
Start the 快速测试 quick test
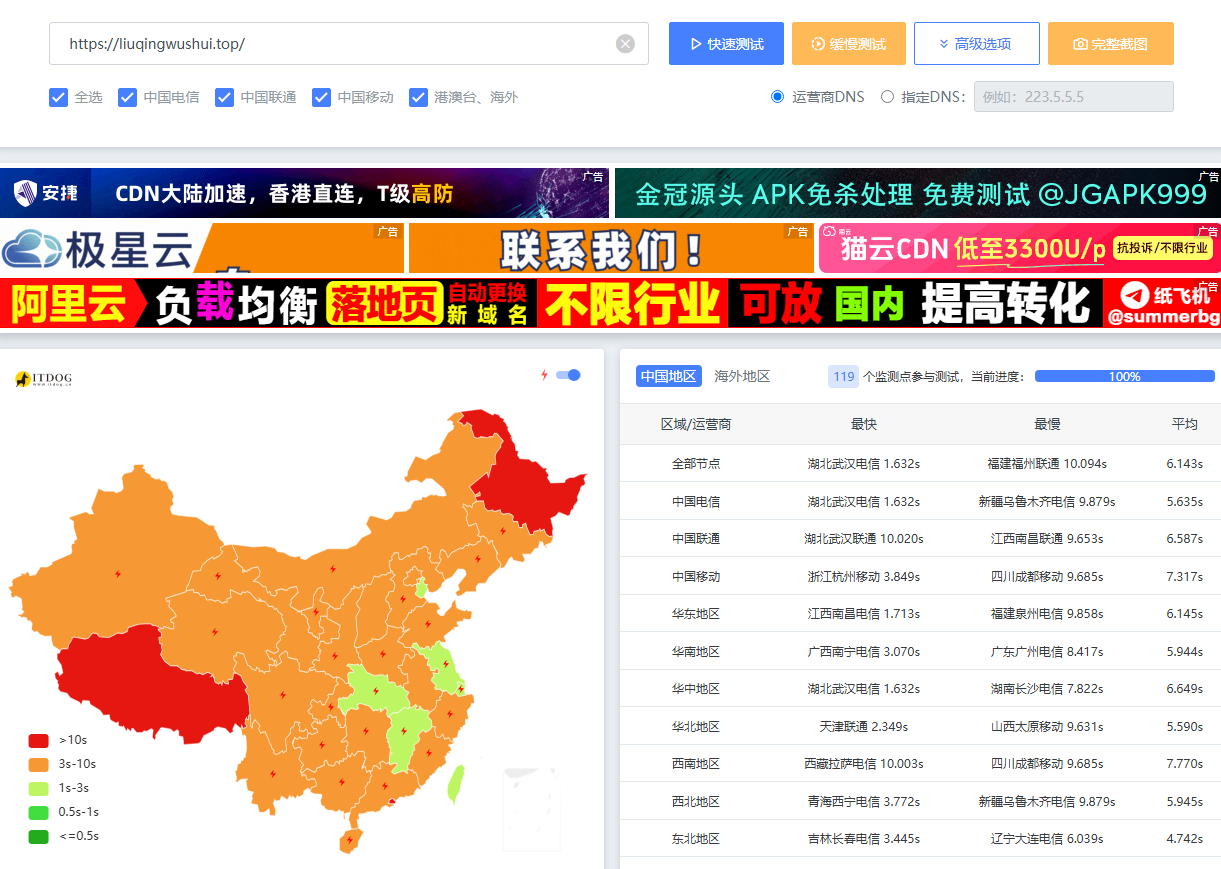coord(727,44)
